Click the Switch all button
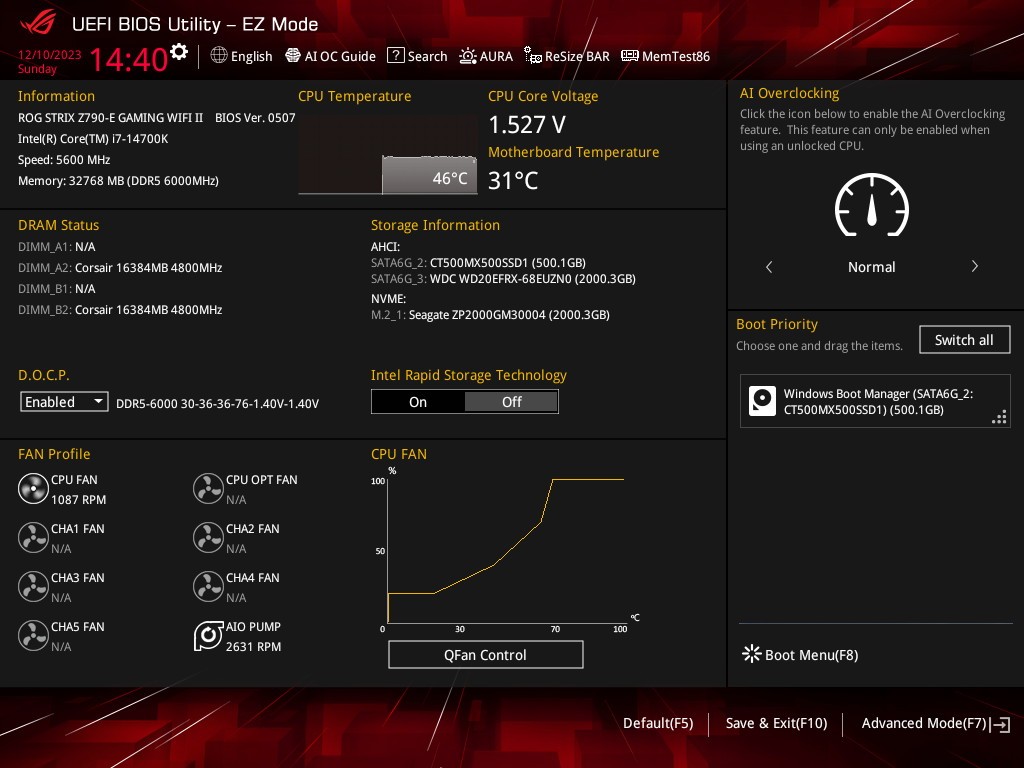The width and height of the screenshot is (1024, 768). [x=964, y=340]
